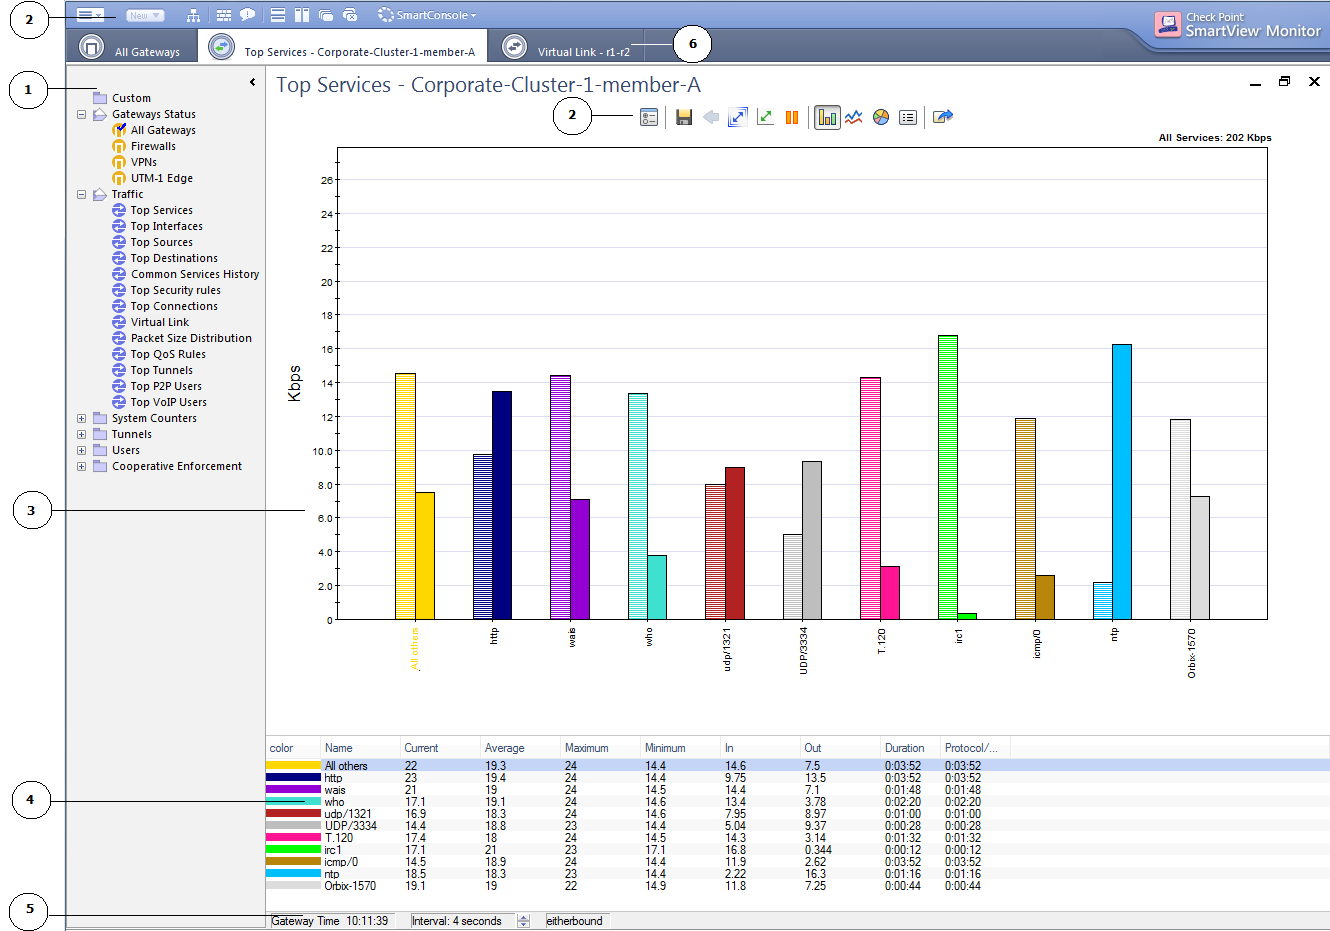Export the view with the share arrow icon
This screenshot has width=1330, height=931.
(943, 117)
